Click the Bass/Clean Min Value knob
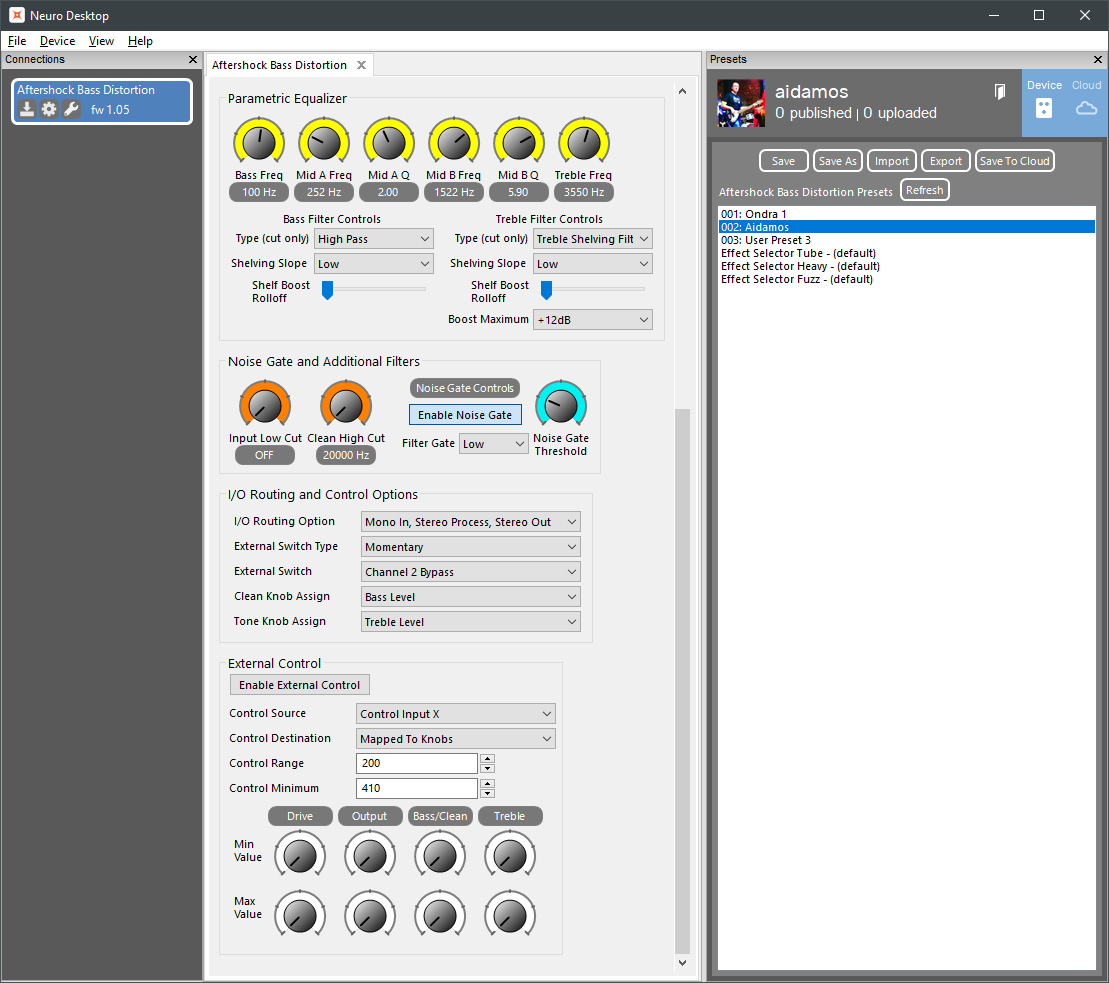 [440, 856]
